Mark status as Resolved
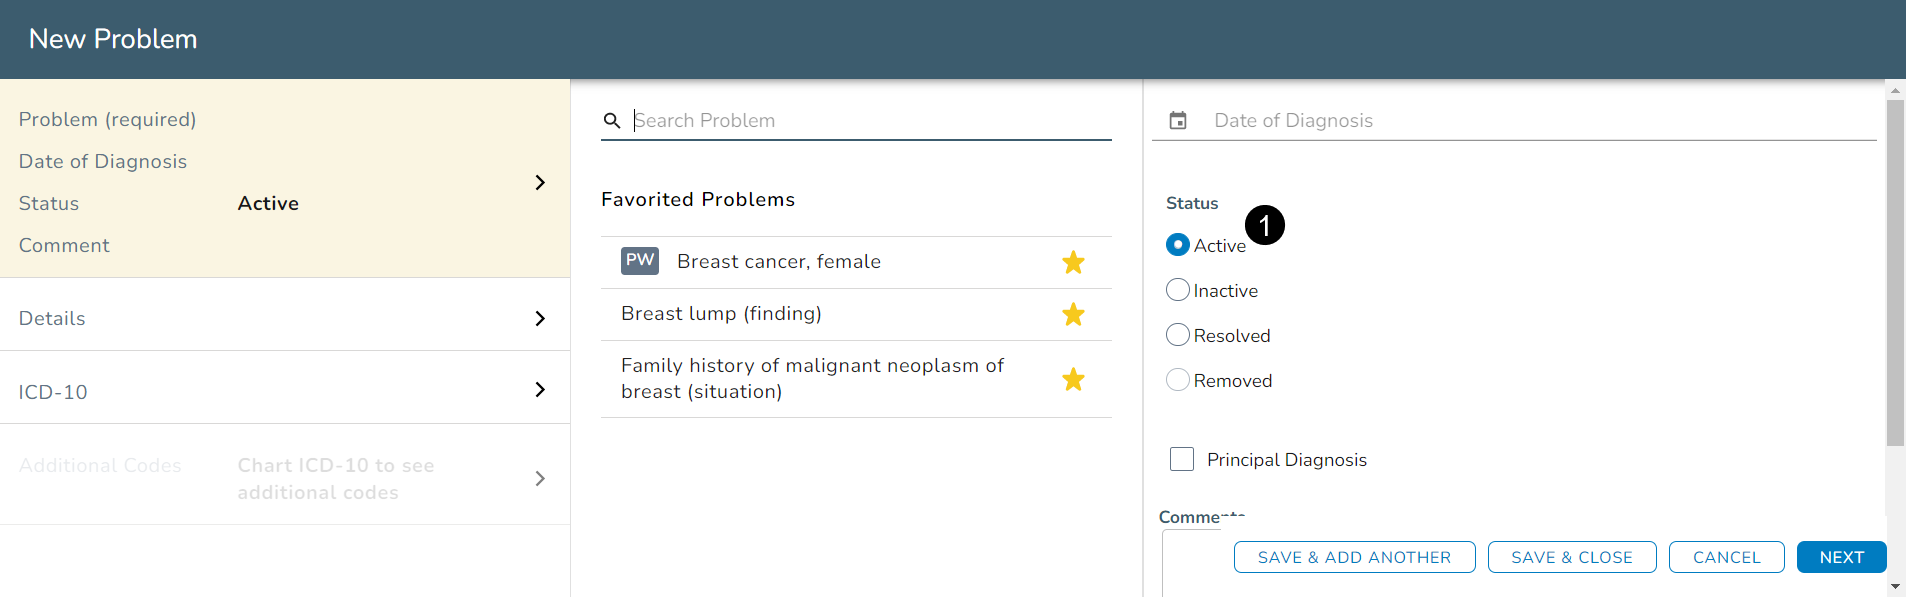The height and width of the screenshot is (597, 1906). [x=1178, y=335]
